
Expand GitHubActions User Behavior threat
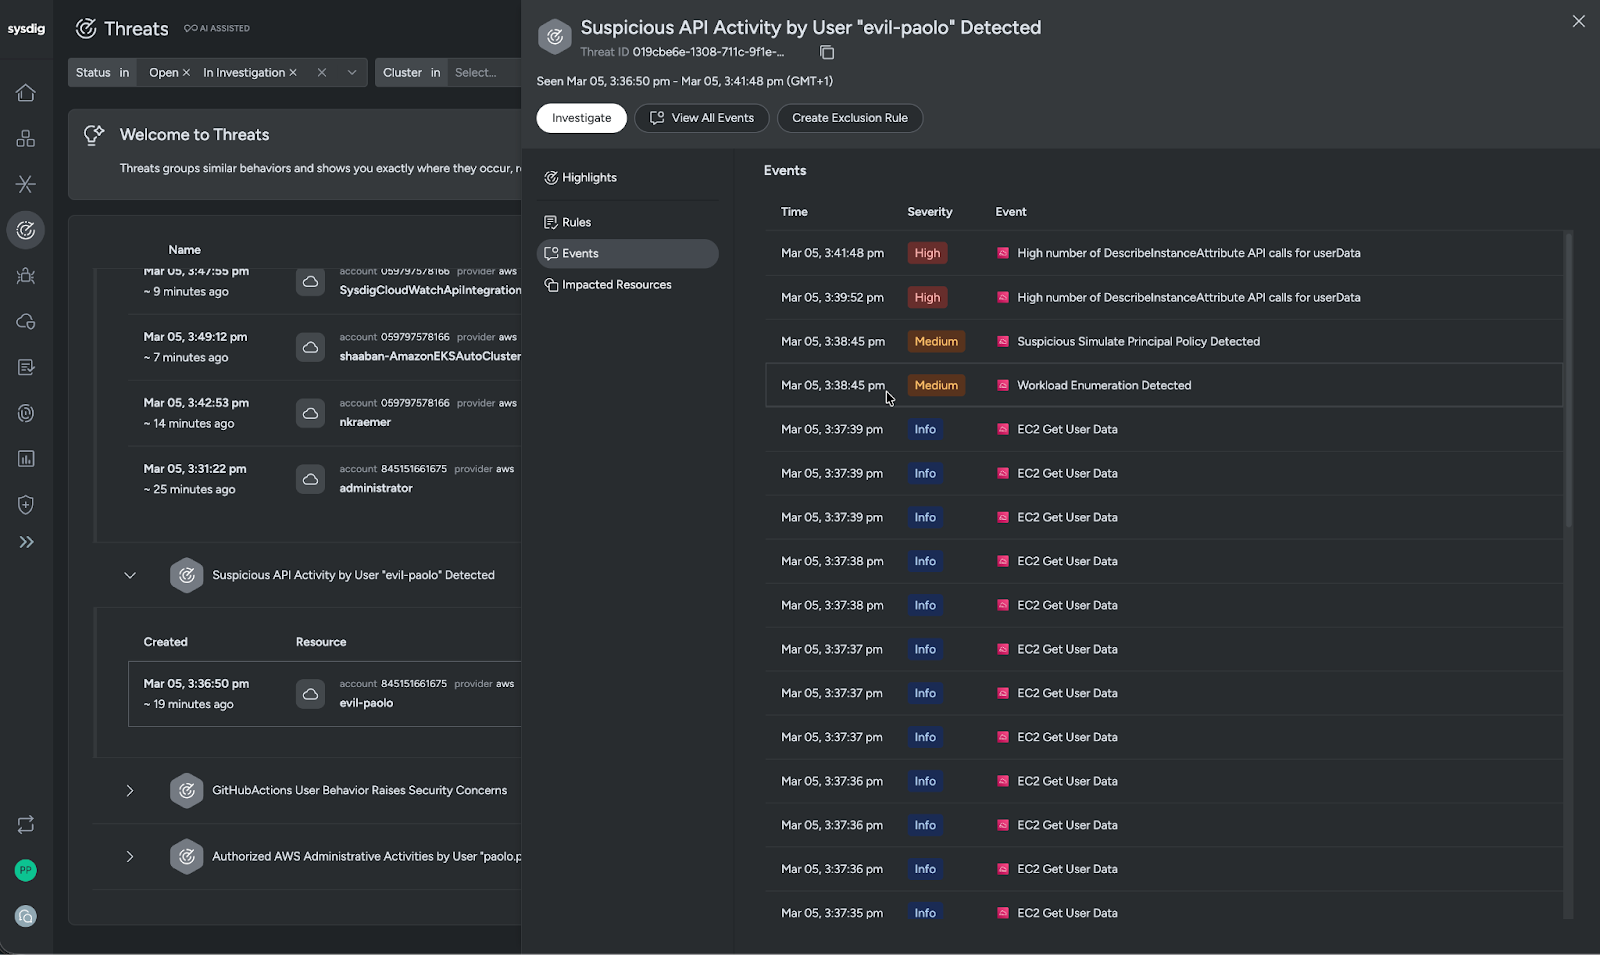(x=130, y=791)
